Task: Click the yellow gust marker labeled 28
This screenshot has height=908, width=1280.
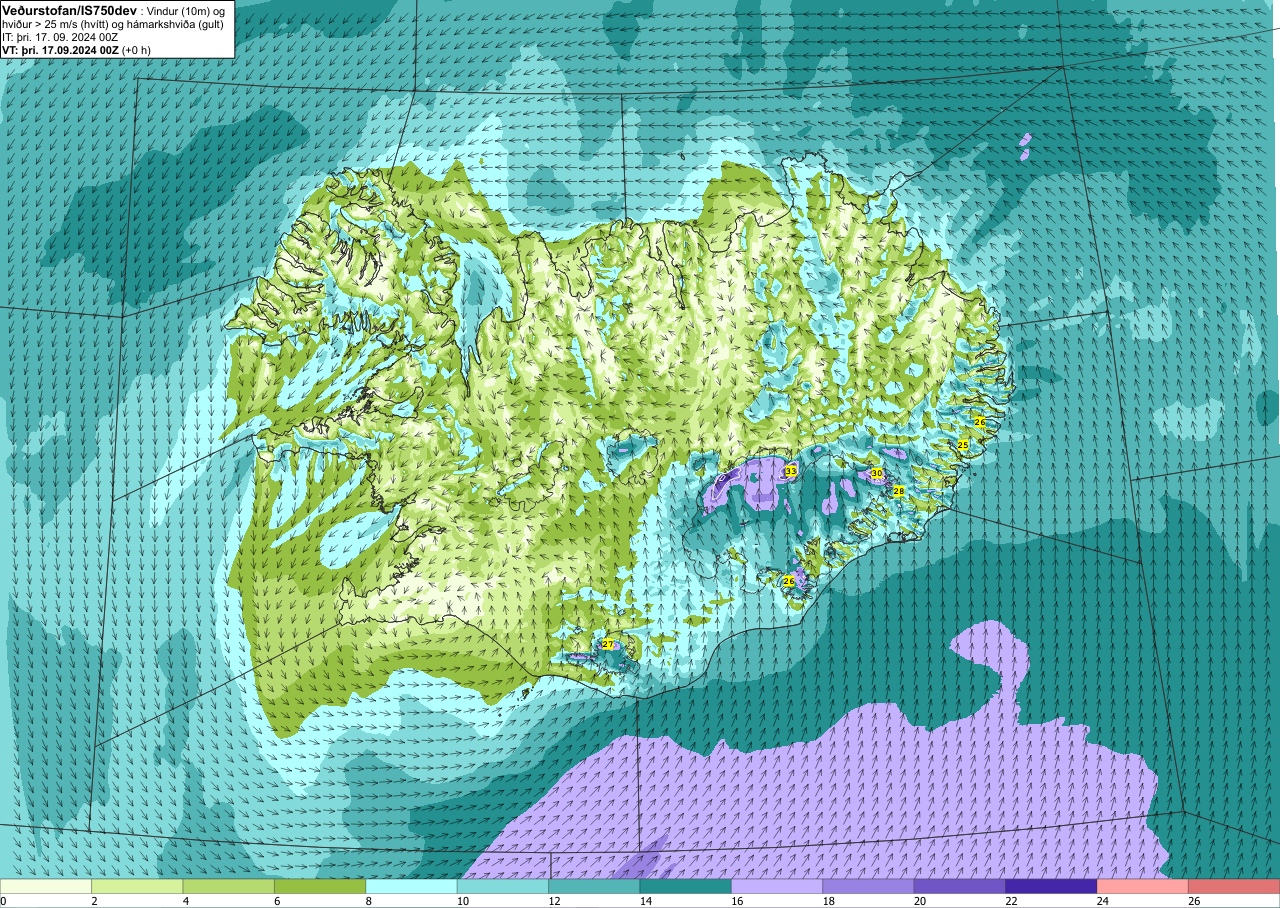Action: (899, 491)
